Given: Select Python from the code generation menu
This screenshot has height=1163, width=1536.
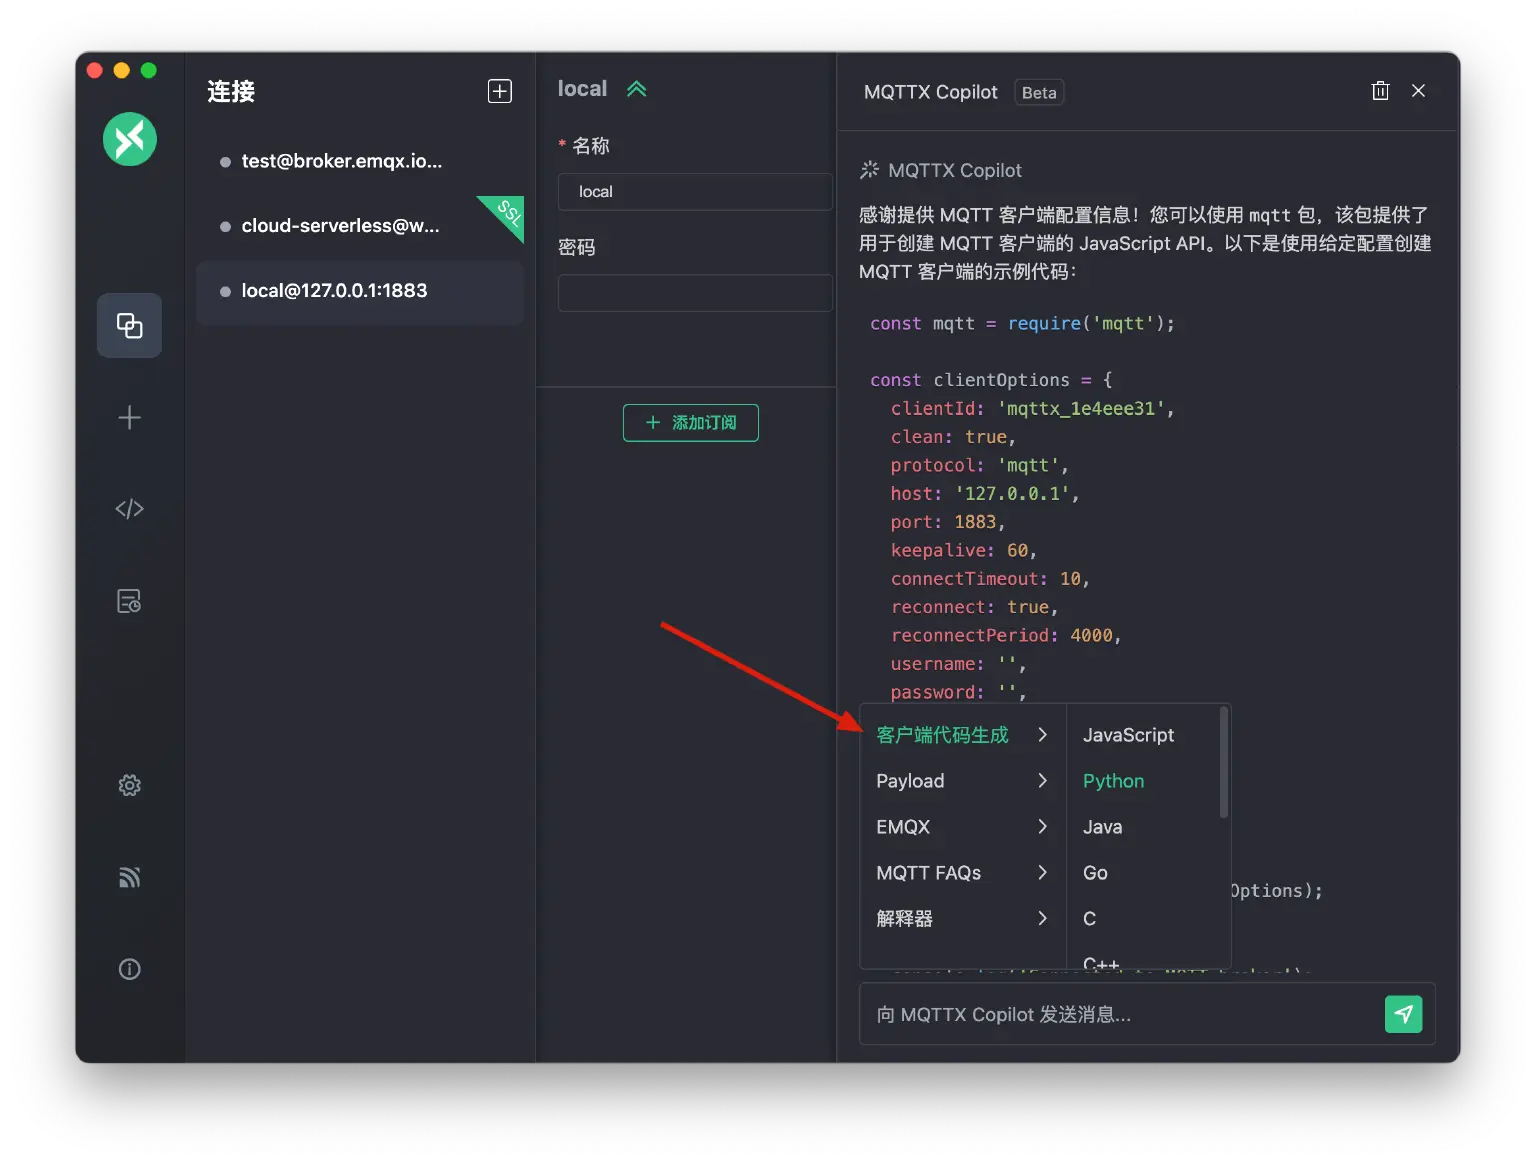Looking at the screenshot, I should [1113, 781].
